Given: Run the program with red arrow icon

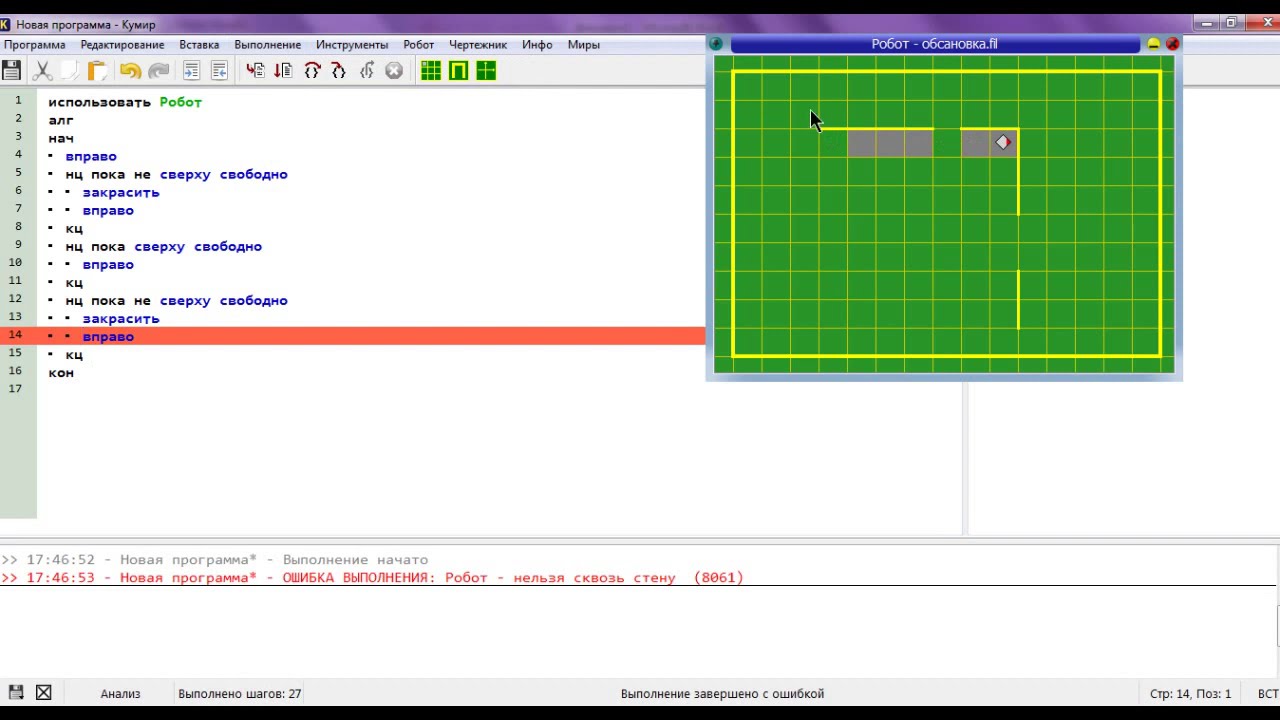Looking at the screenshot, I should click(256, 70).
